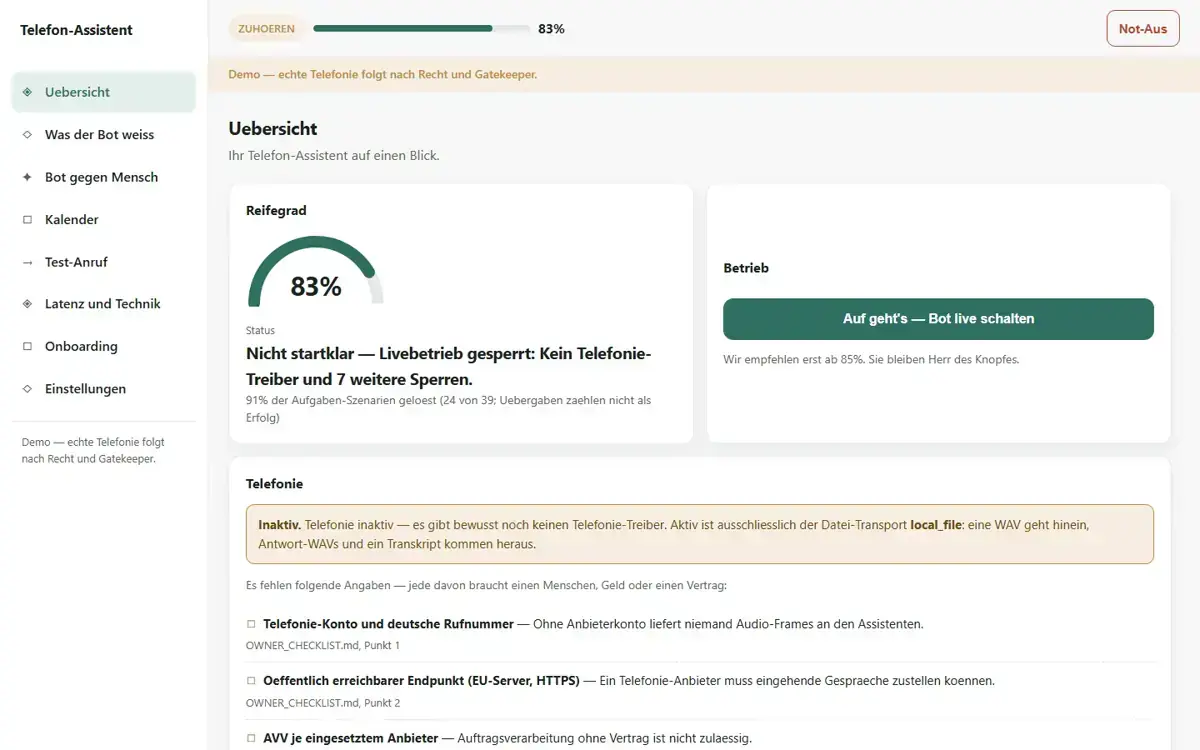Click the icon beside Latenz und Technik

pos(27,304)
